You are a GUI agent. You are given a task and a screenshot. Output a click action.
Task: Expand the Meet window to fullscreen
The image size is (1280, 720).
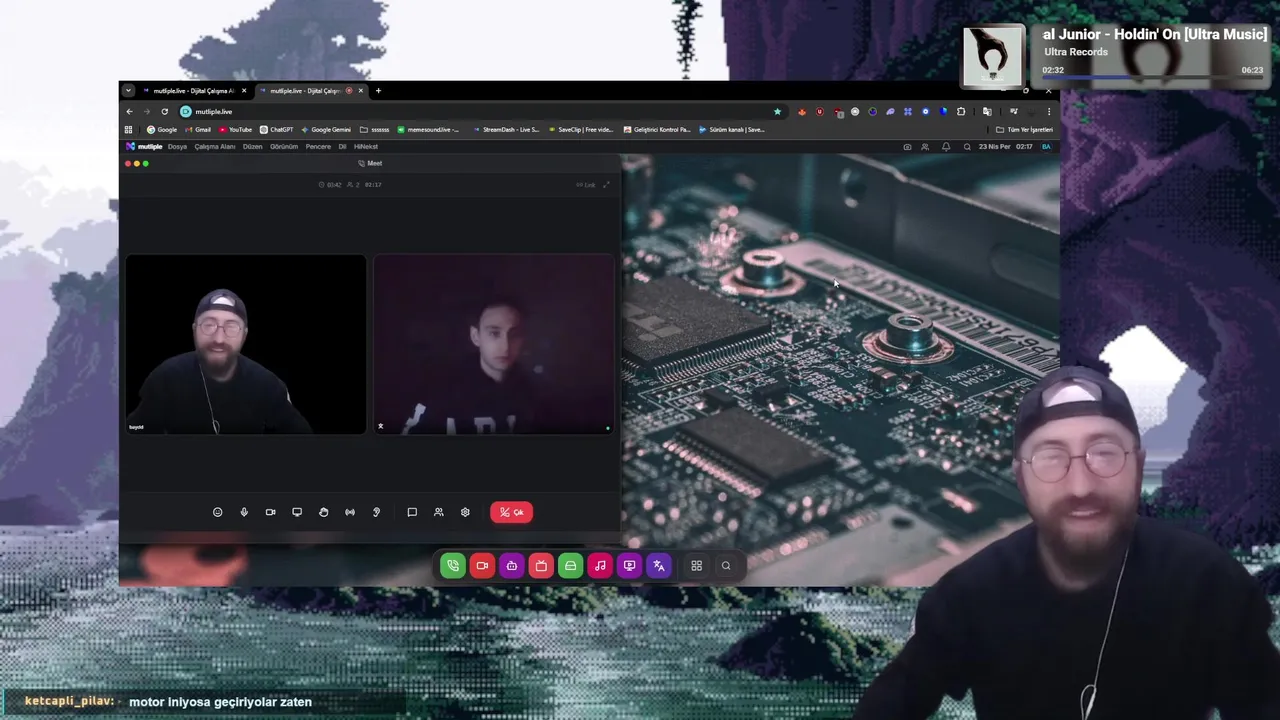pos(606,185)
